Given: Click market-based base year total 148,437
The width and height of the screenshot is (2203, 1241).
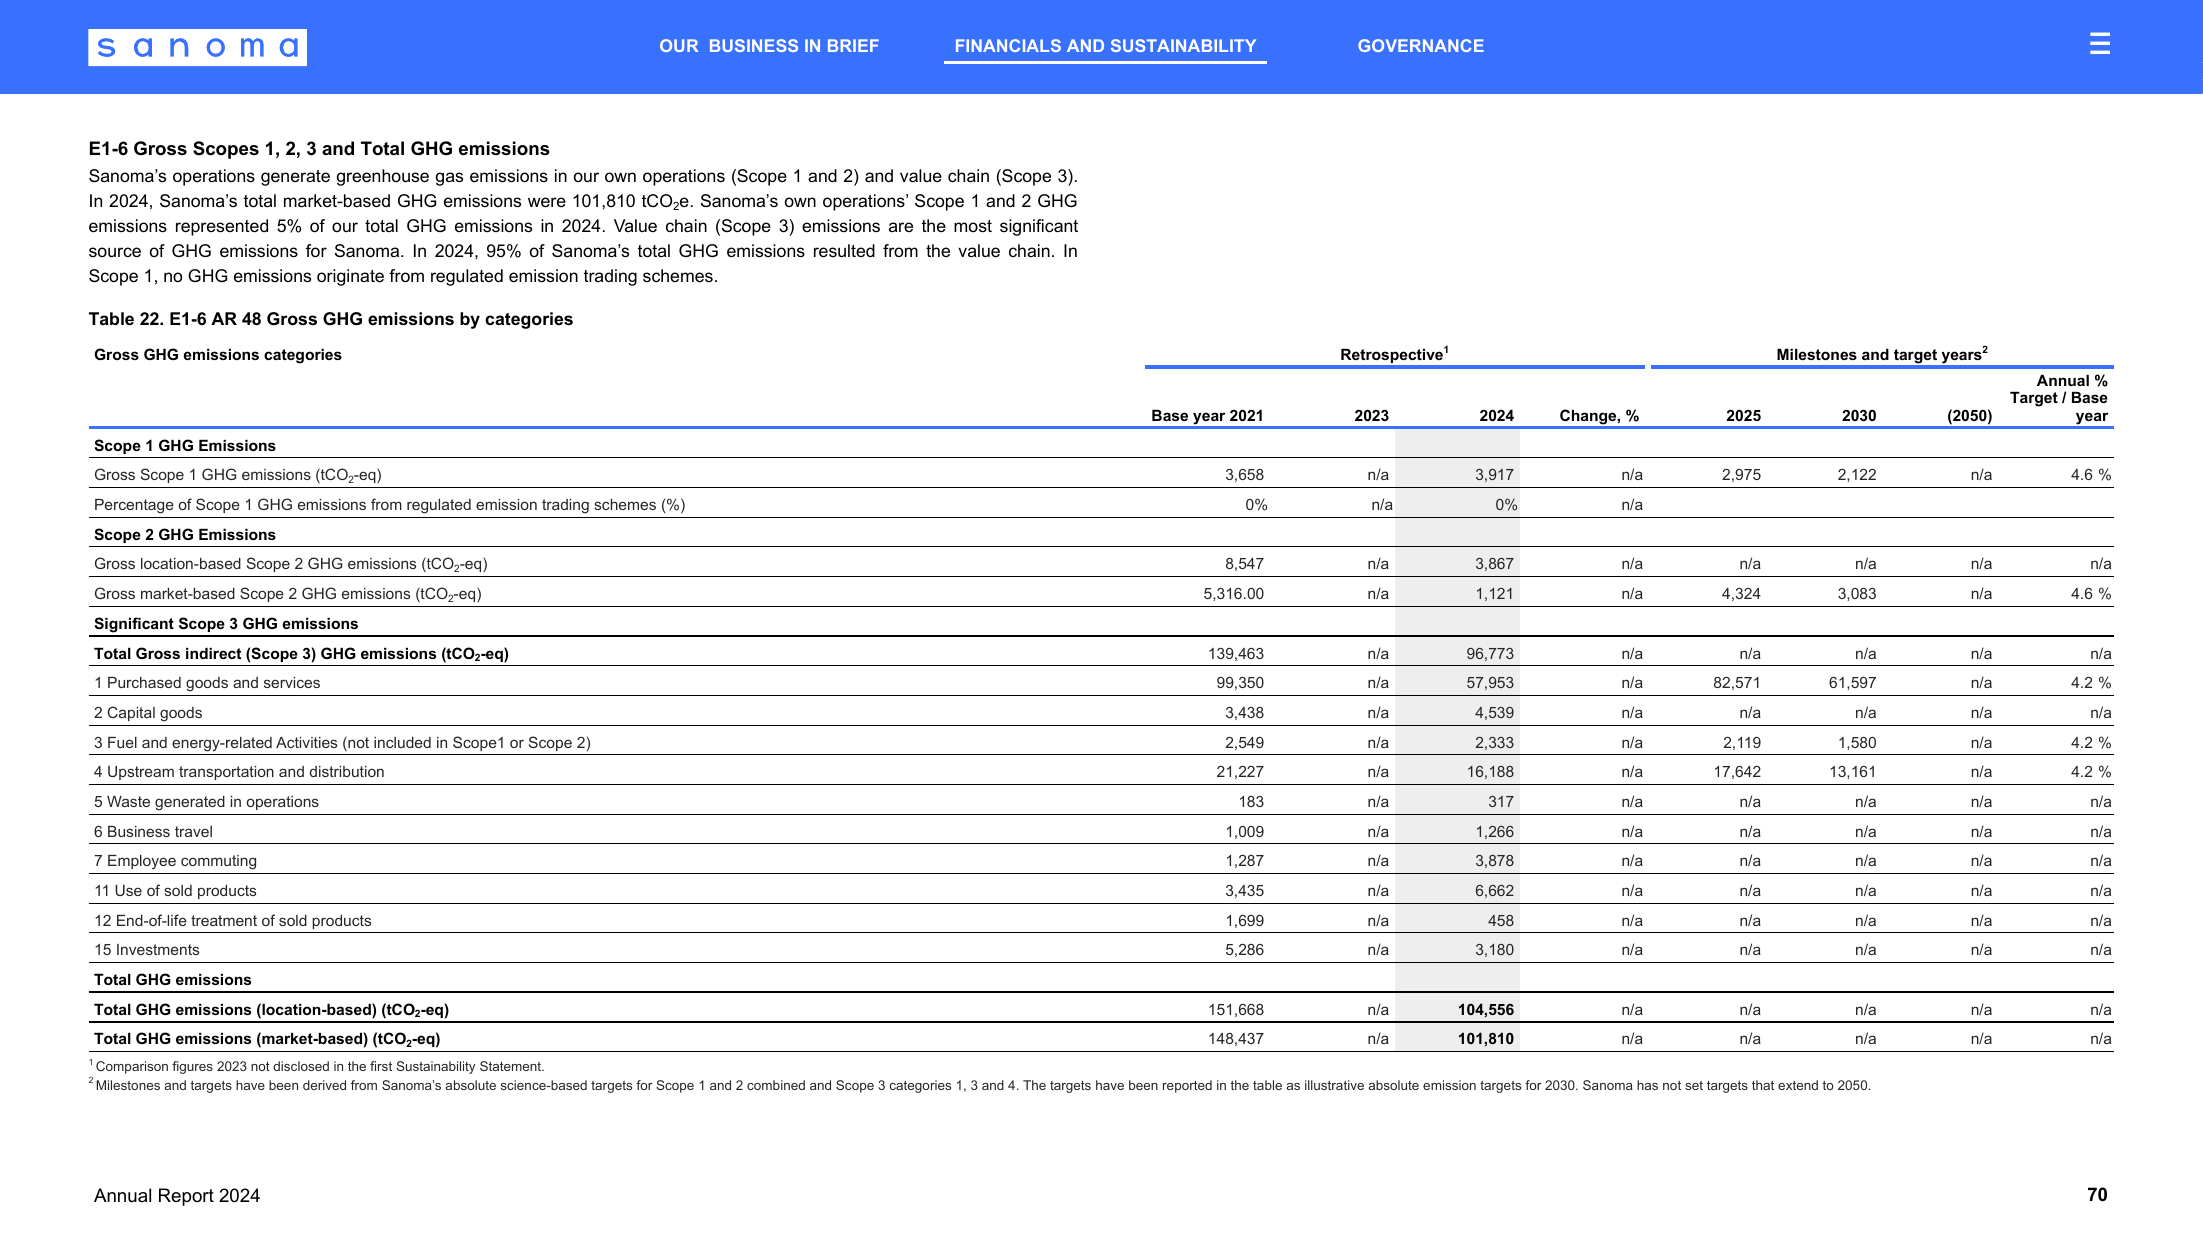Looking at the screenshot, I should coord(1236,1039).
